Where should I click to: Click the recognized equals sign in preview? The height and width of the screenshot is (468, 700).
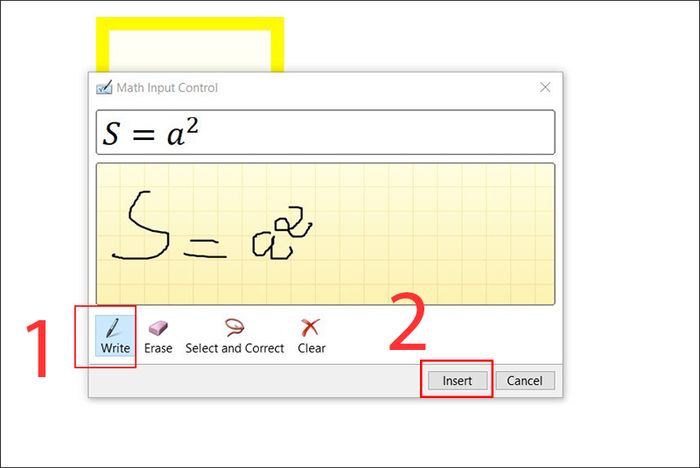(144, 134)
